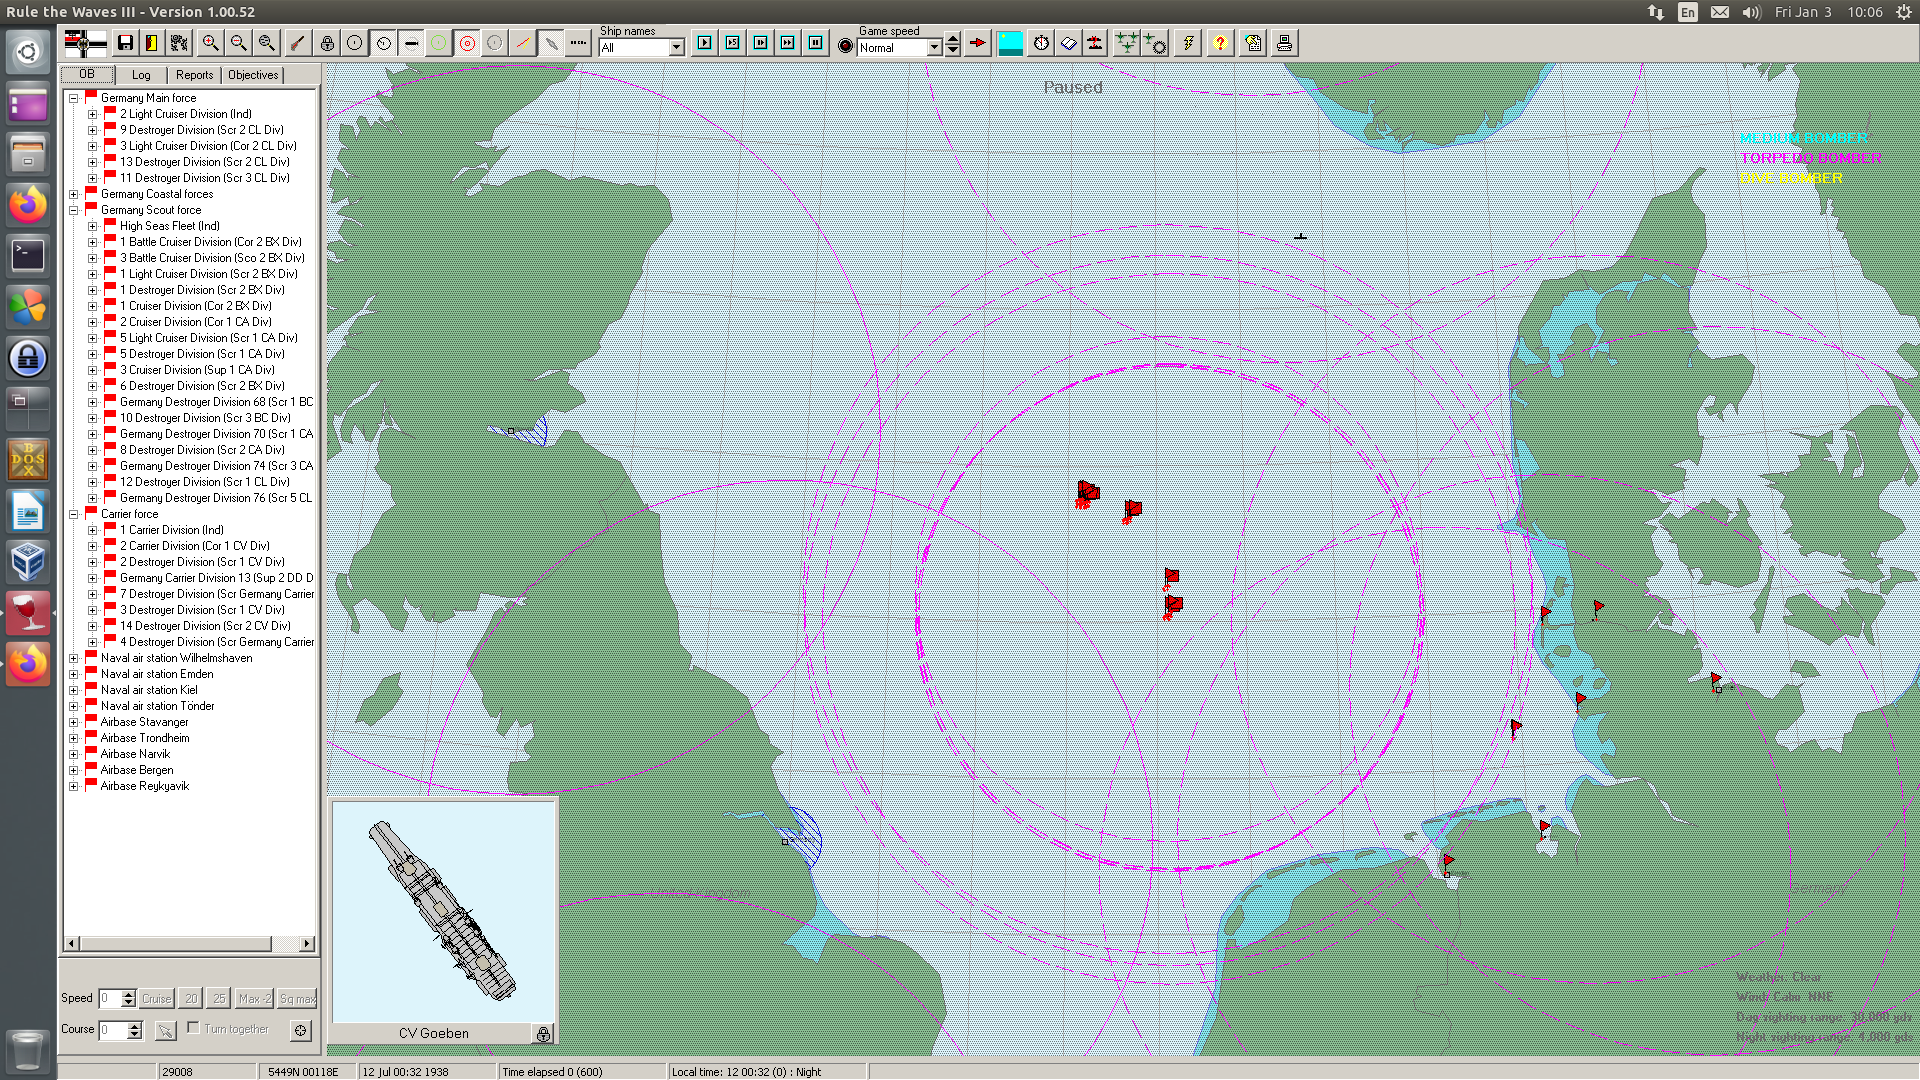Pause the game with the pause control
Image resolution: width=1920 pixels, height=1080 pixels.
(816, 43)
